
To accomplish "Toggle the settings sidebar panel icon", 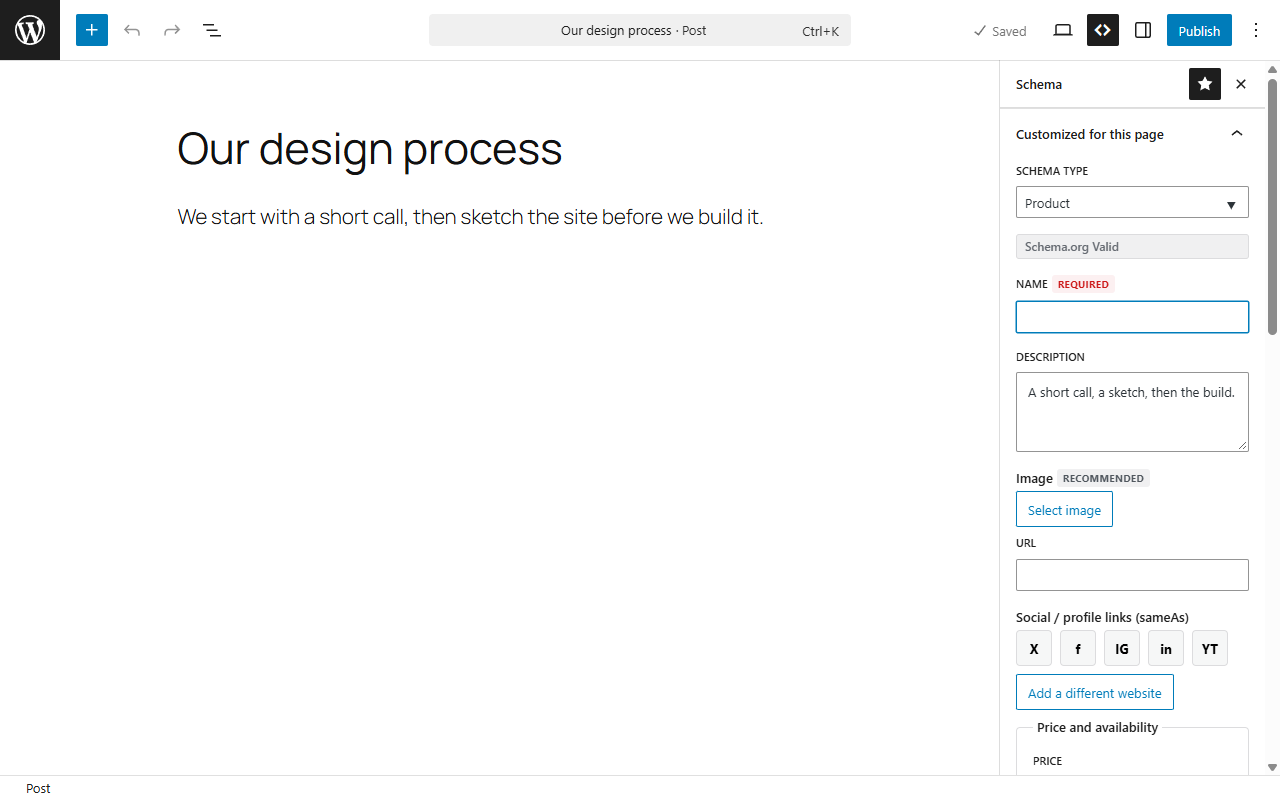I will tap(1143, 30).
